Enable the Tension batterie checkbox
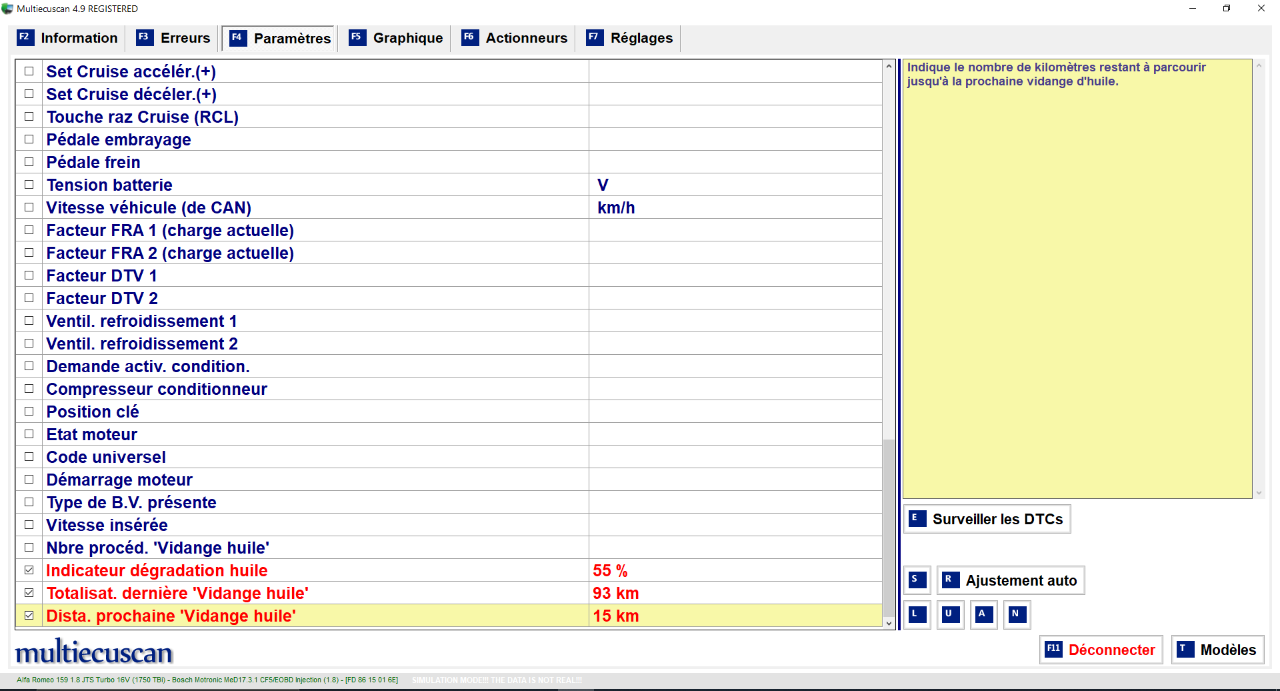 click(x=28, y=185)
